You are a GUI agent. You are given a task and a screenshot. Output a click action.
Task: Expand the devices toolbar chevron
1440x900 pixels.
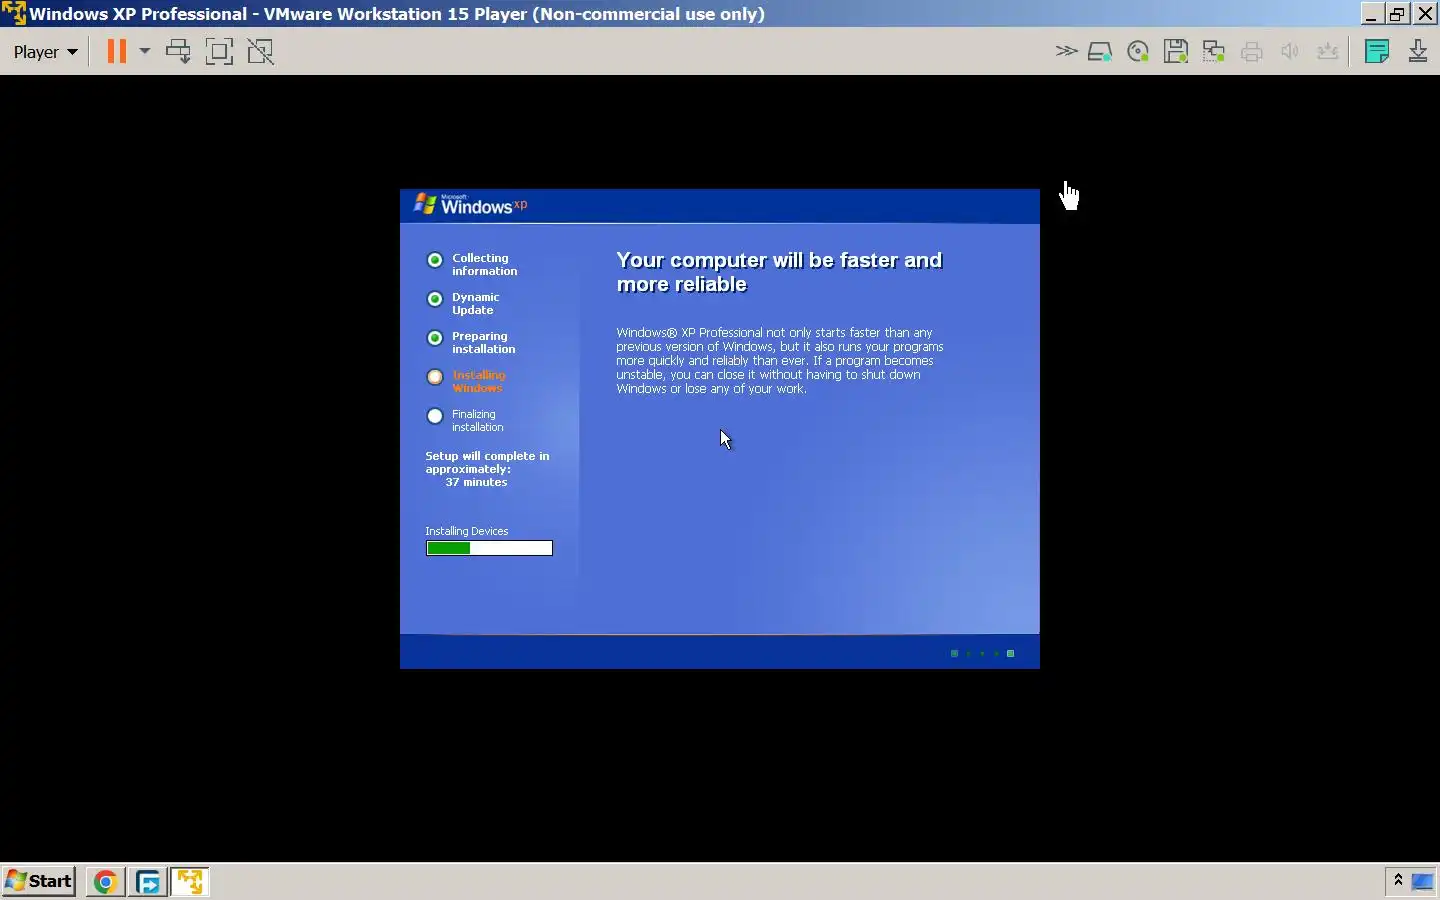(1066, 51)
